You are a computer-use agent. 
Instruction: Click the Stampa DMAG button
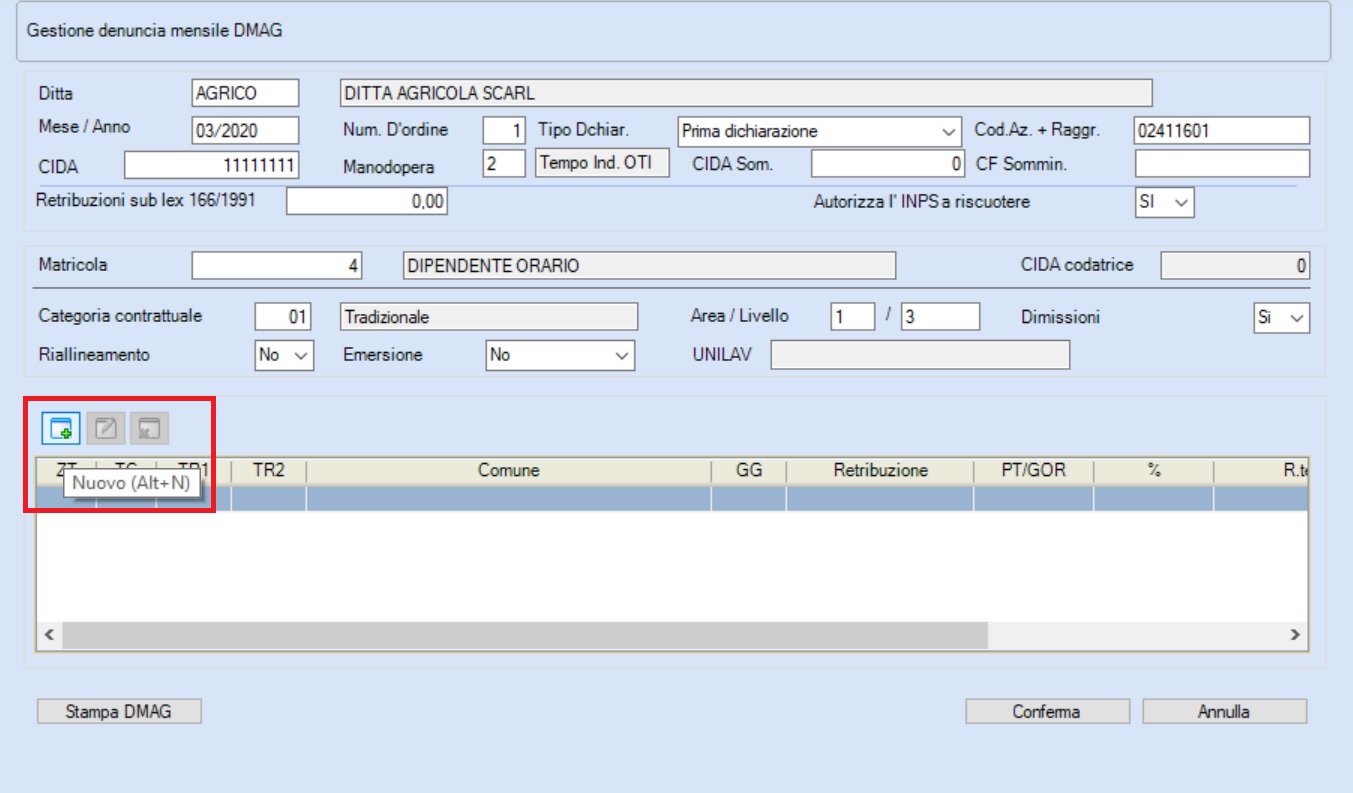click(x=119, y=712)
